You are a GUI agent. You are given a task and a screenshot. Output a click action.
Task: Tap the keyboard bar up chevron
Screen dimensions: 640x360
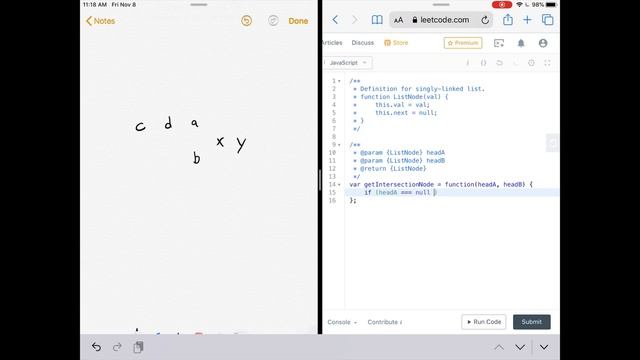(499, 347)
